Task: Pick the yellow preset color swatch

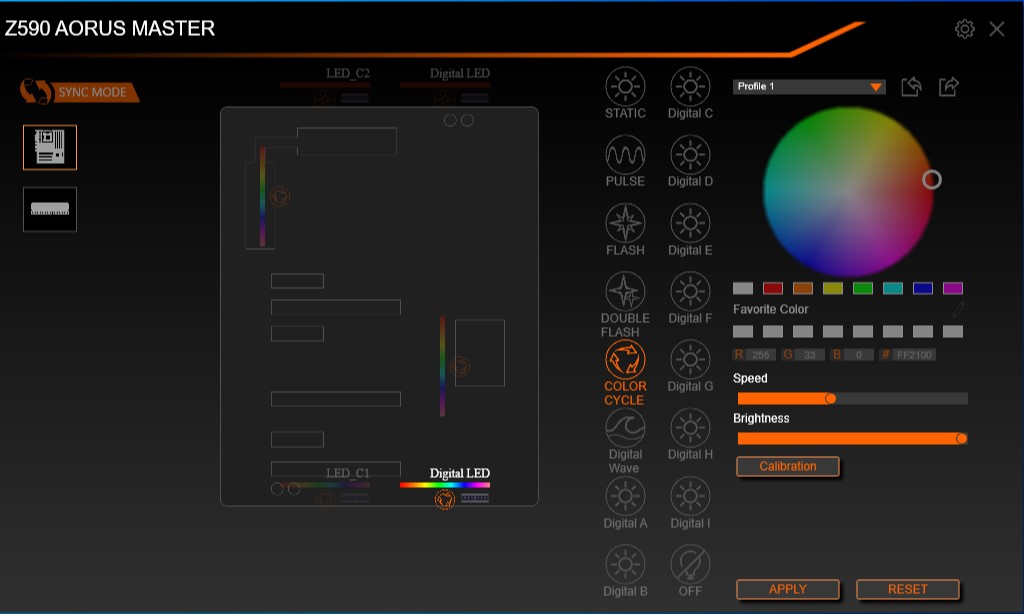Action: [x=833, y=288]
